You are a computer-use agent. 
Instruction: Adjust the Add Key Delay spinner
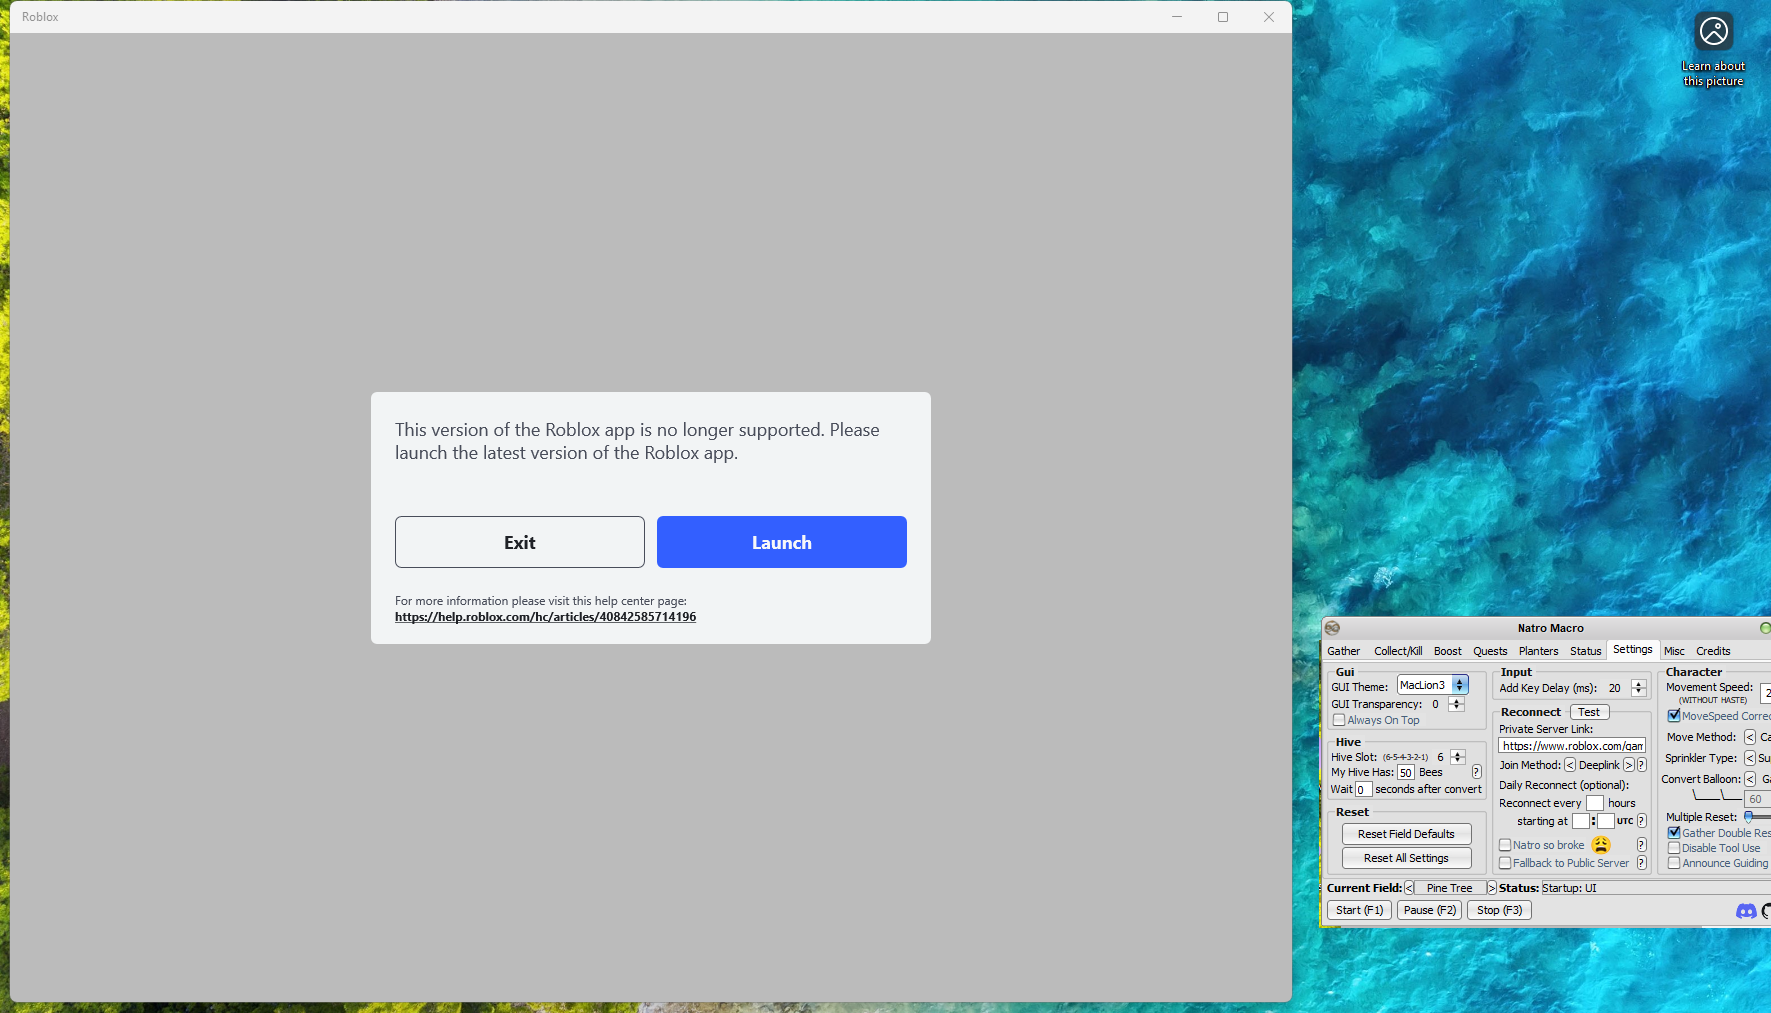click(1638, 688)
